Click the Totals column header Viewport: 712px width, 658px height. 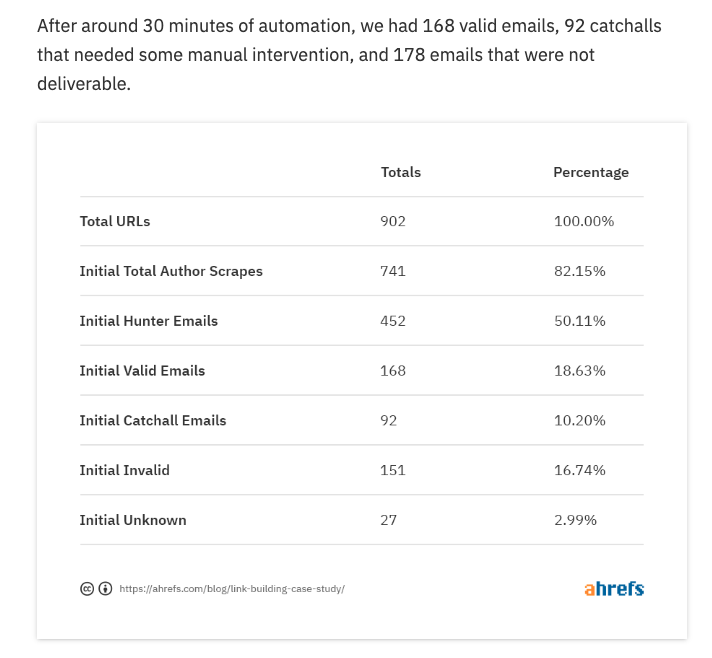point(400,173)
